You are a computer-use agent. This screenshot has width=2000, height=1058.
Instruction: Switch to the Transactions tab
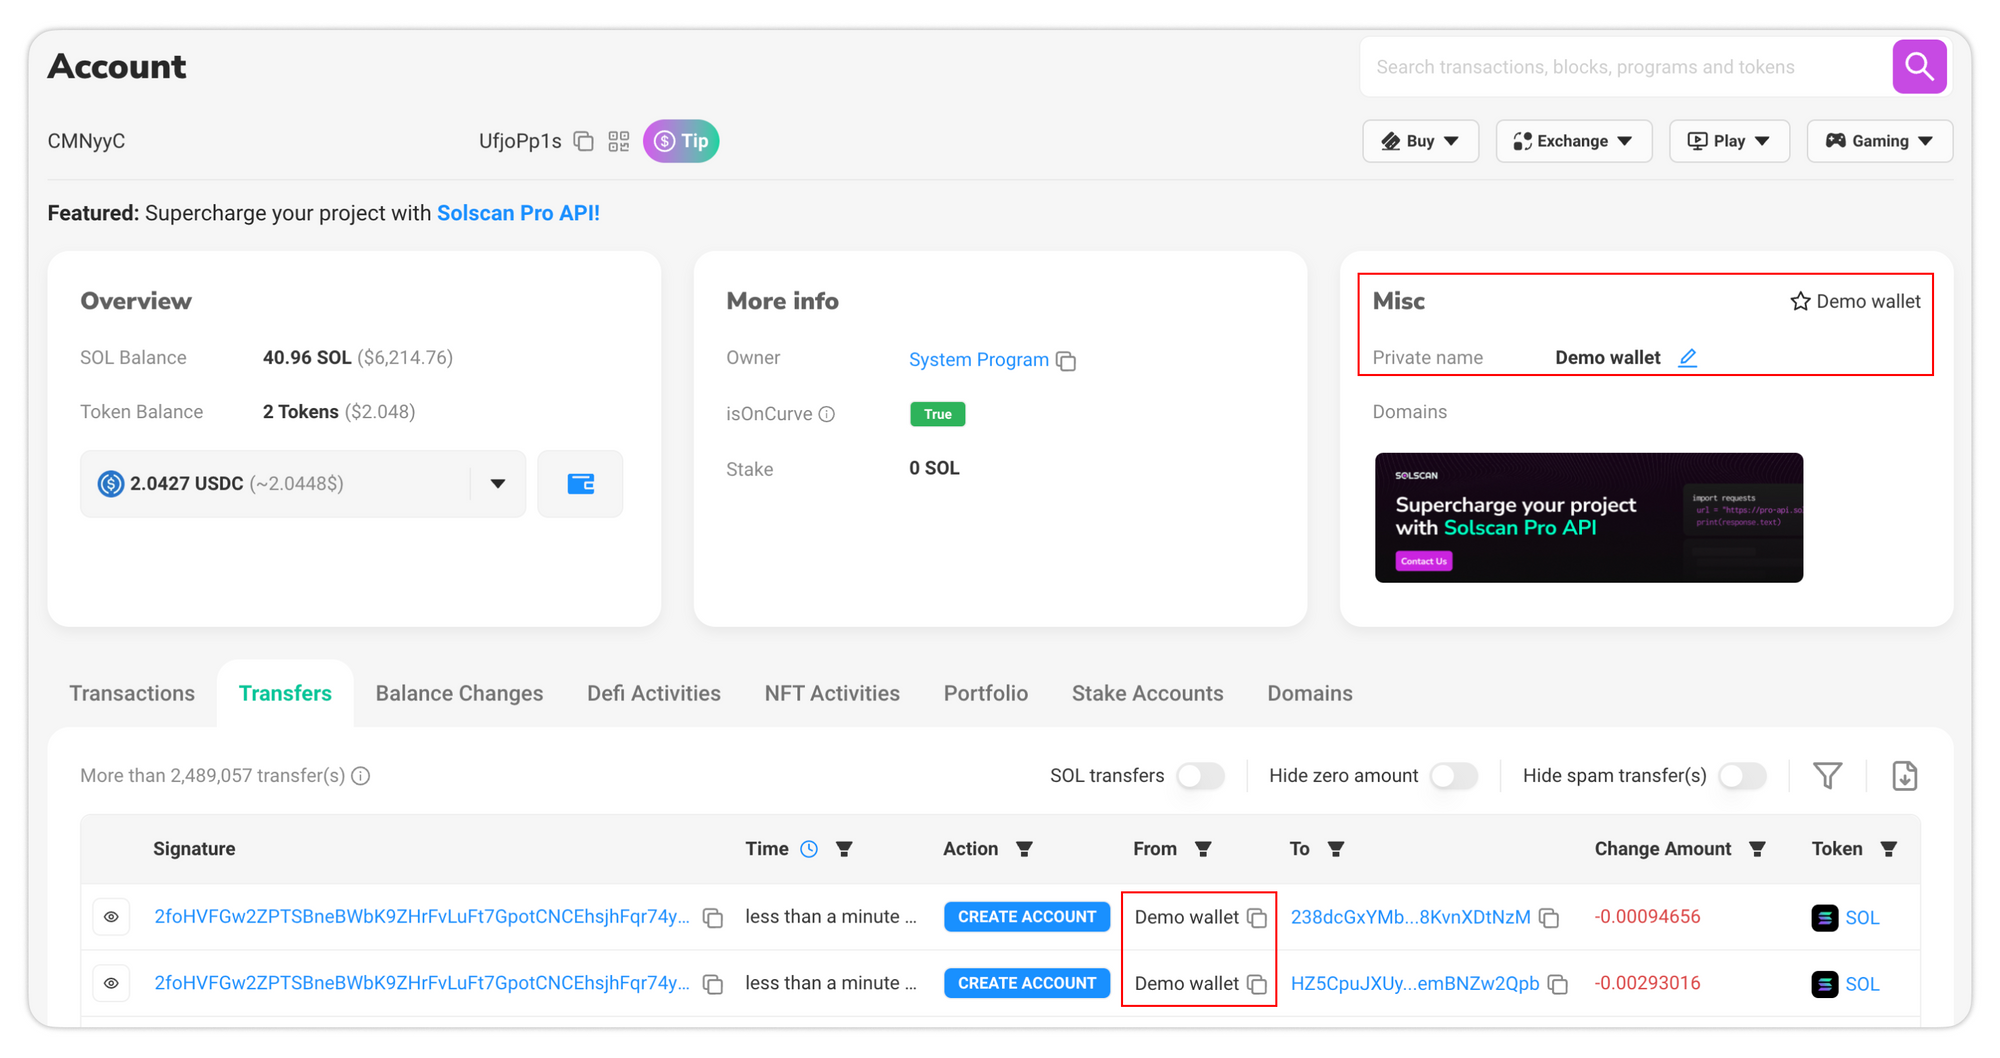pyautogui.click(x=132, y=693)
